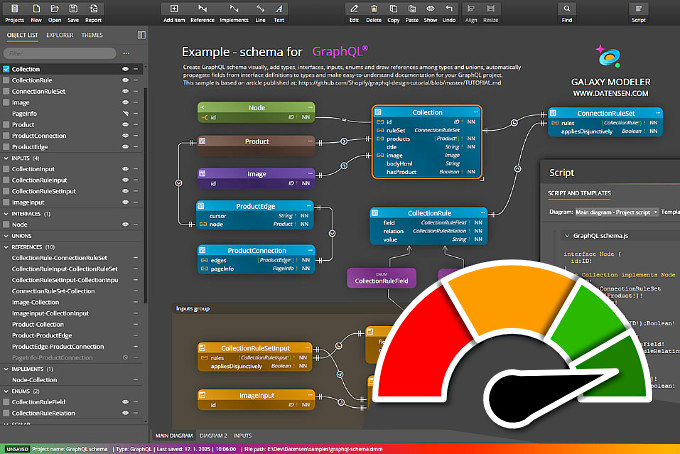Screen dimensions: 680x454
Task: Click the Show toolbar icon
Action: coord(430,13)
